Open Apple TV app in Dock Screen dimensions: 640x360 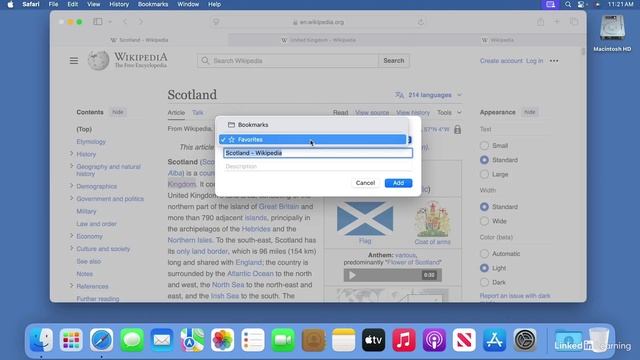click(x=373, y=340)
